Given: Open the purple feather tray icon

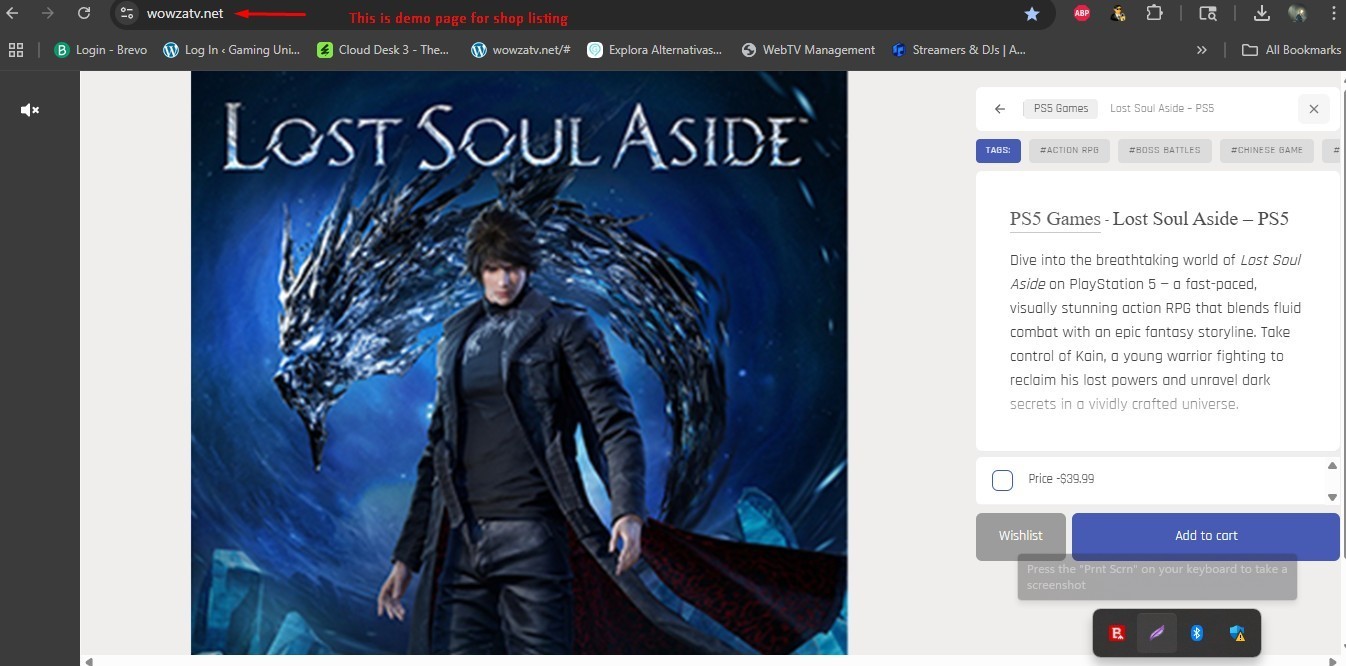Looking at the screenshot, I should pos(1157,633).
